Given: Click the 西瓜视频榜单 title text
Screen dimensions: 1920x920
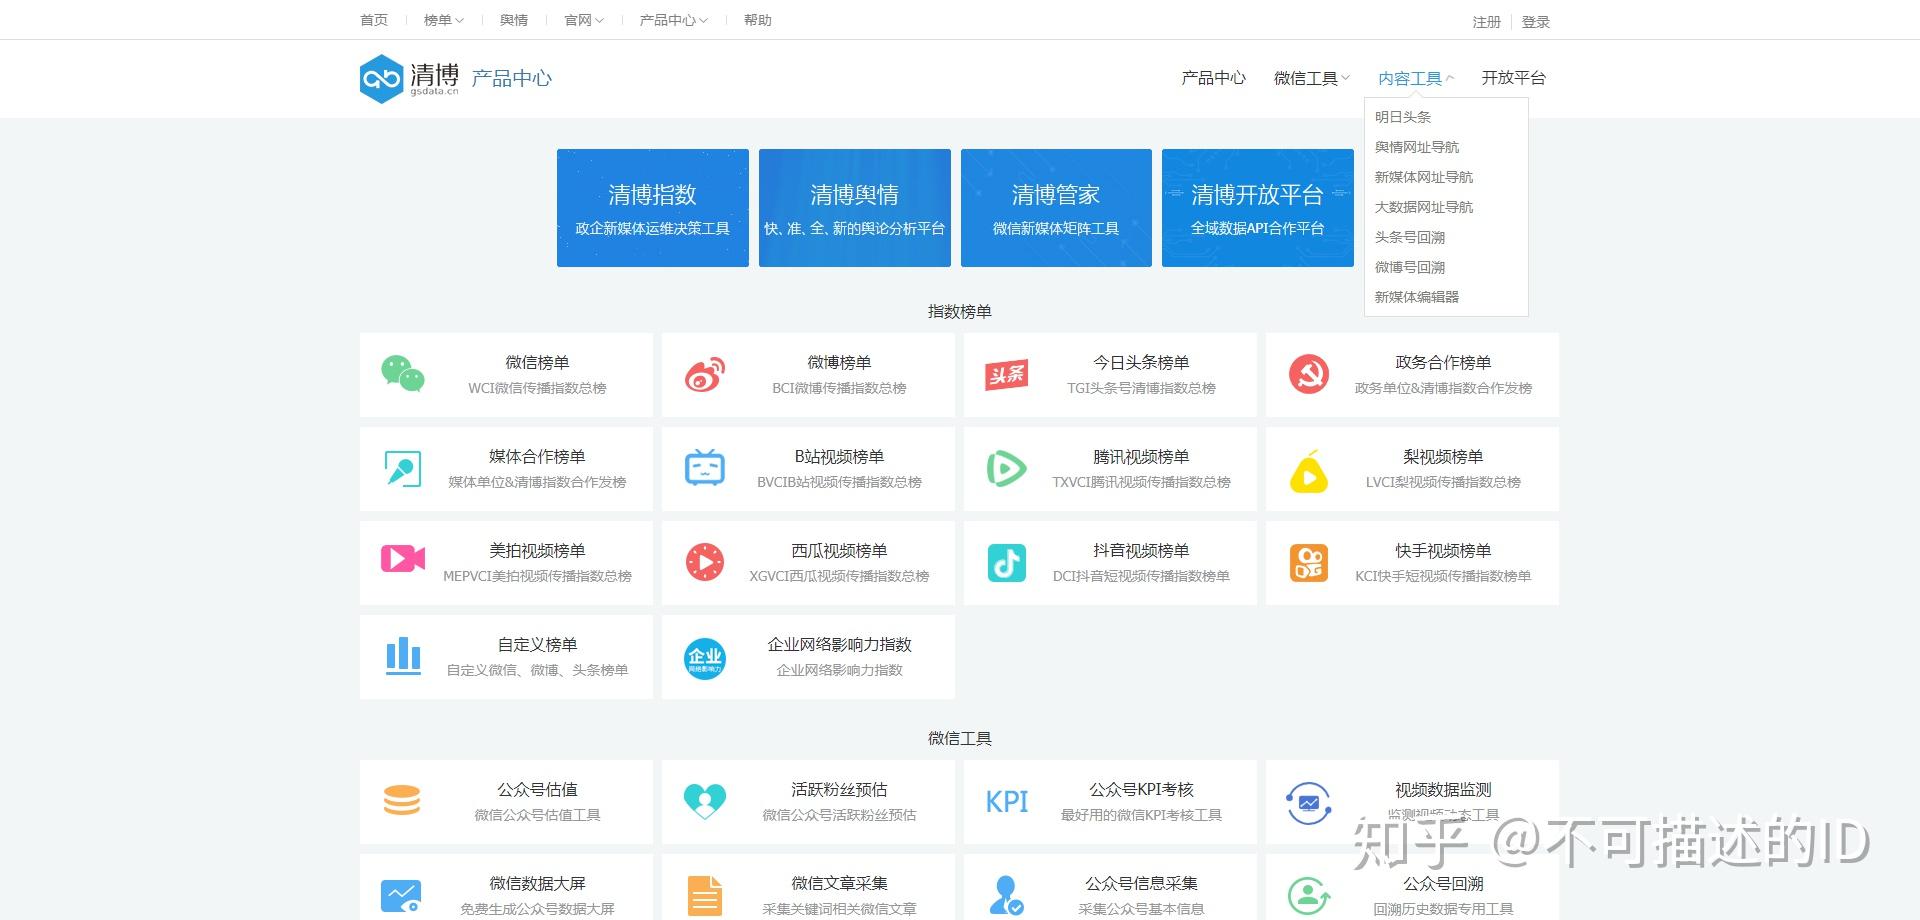Looking at the screenshot, I should (839, 550).
